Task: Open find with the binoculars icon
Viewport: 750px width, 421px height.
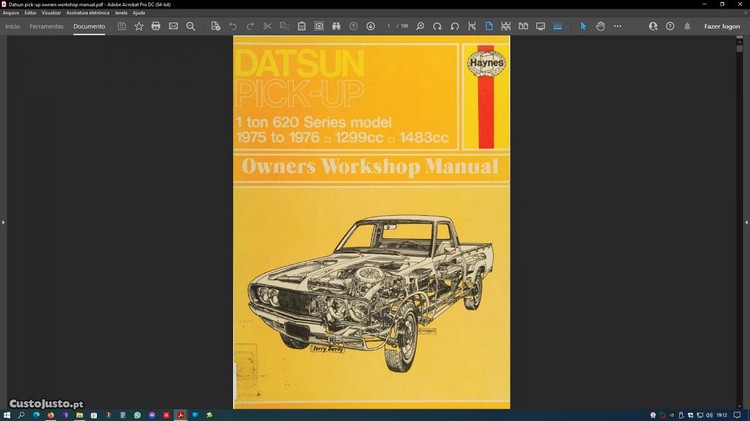Action: (336, 26)
